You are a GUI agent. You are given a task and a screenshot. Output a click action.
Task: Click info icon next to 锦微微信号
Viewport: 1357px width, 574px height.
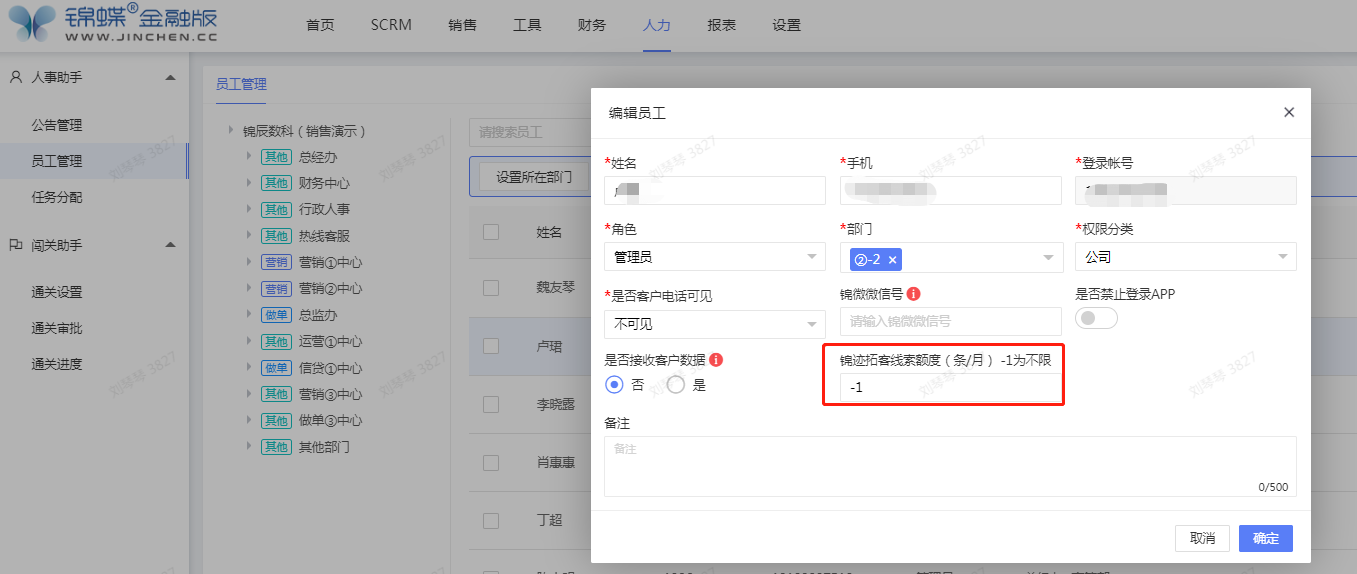pyautogui.click(x=913, y=295)
